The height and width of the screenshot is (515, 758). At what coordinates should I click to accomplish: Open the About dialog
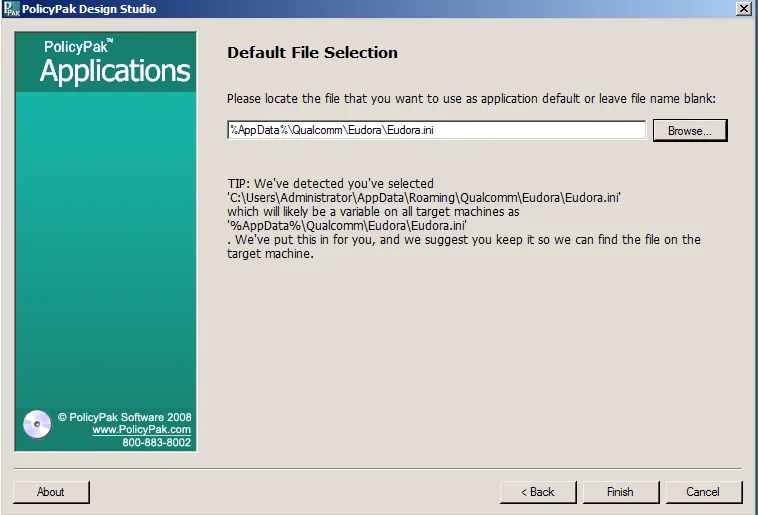(51, 492)
